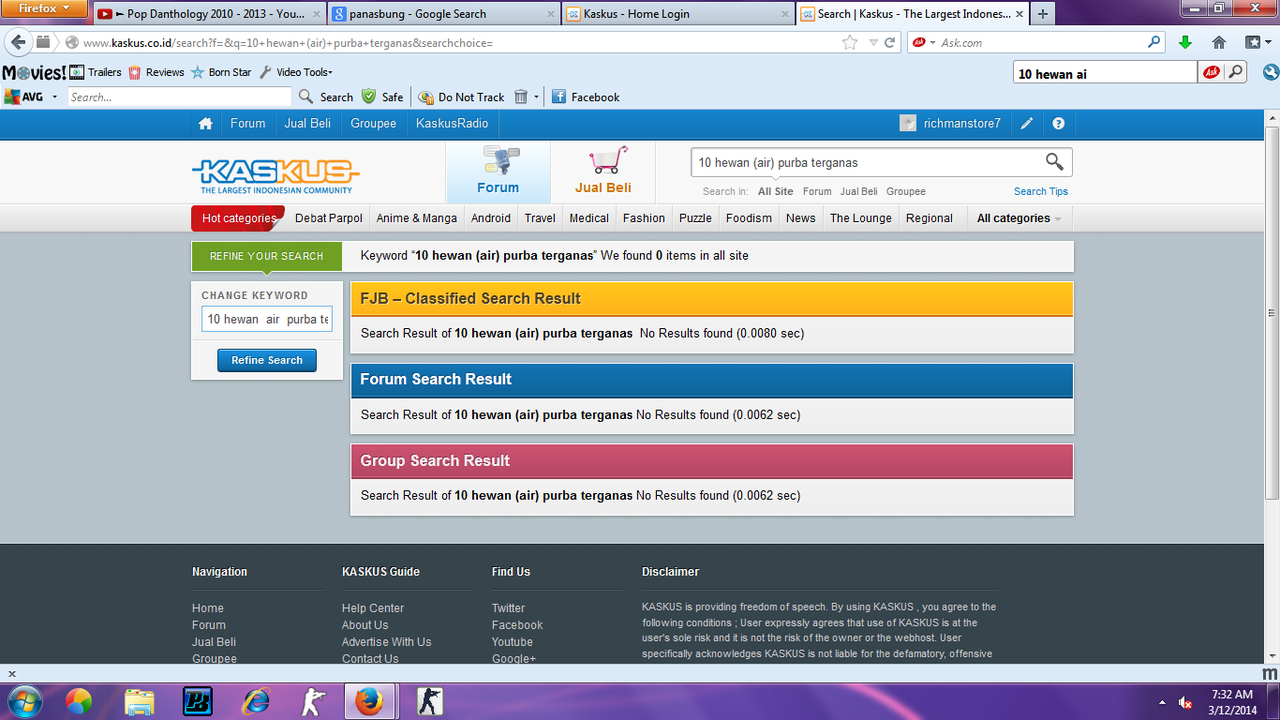This screenshot has height=720, width=1280.
Task: Click the AVG Safe shield icon
Action: tap(369, 97)
